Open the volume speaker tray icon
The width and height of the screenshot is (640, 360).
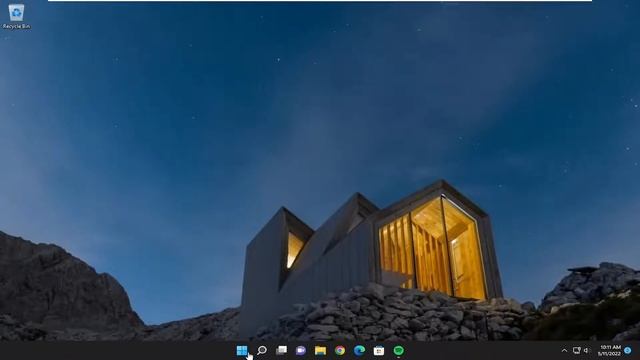[586, 350]
